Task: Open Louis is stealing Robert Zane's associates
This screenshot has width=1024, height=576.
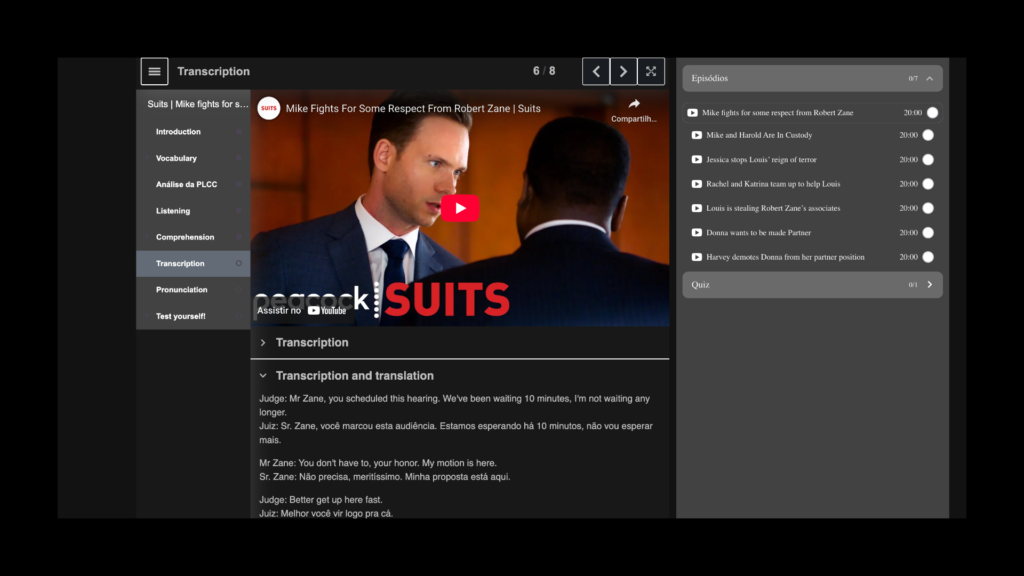Action: tap(773, 208)
